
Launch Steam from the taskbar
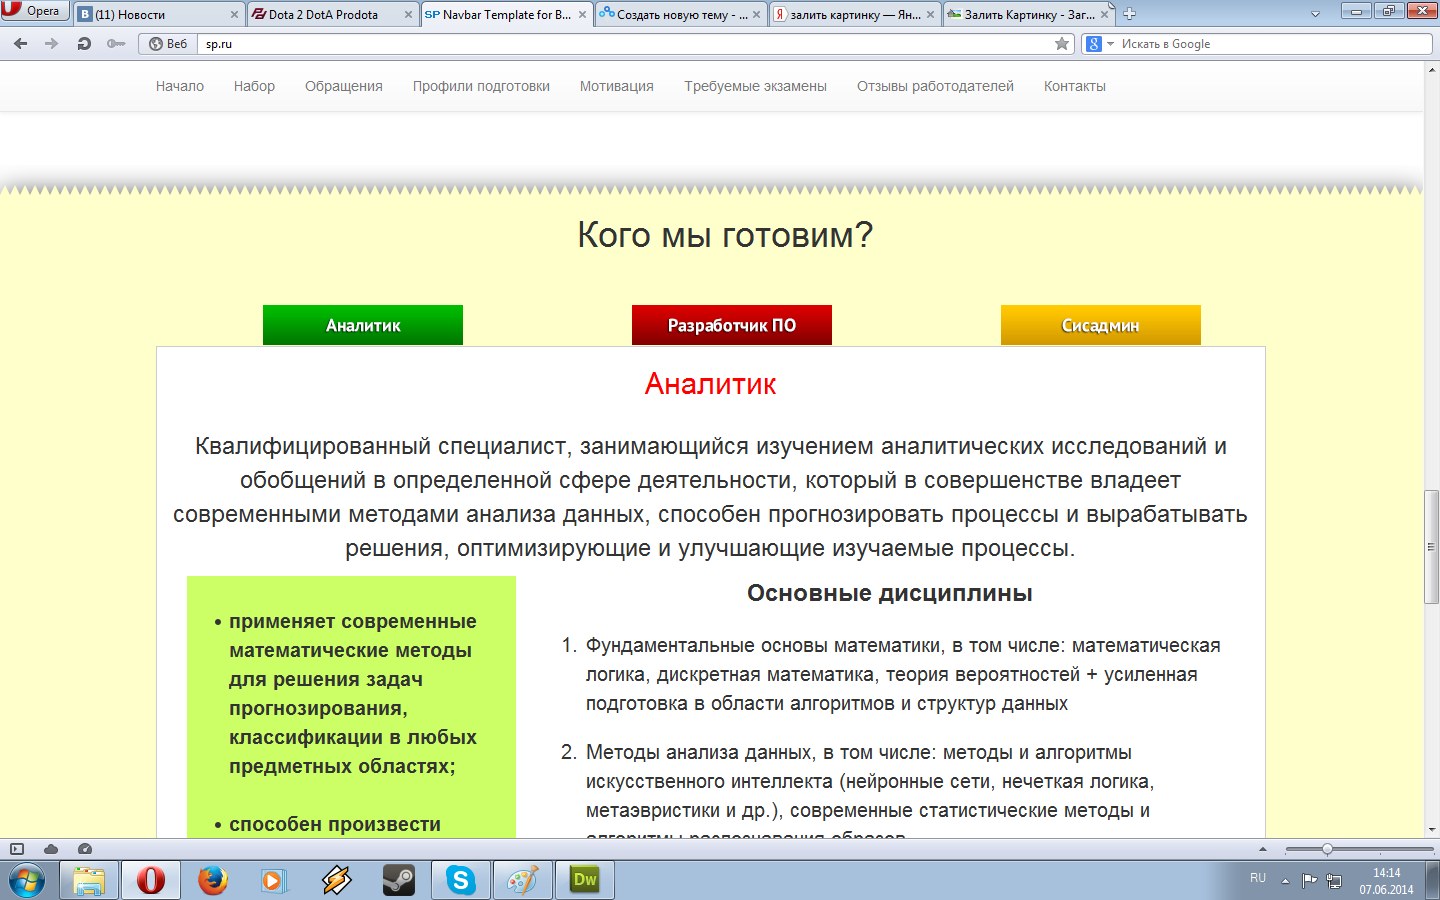[399, 880]
